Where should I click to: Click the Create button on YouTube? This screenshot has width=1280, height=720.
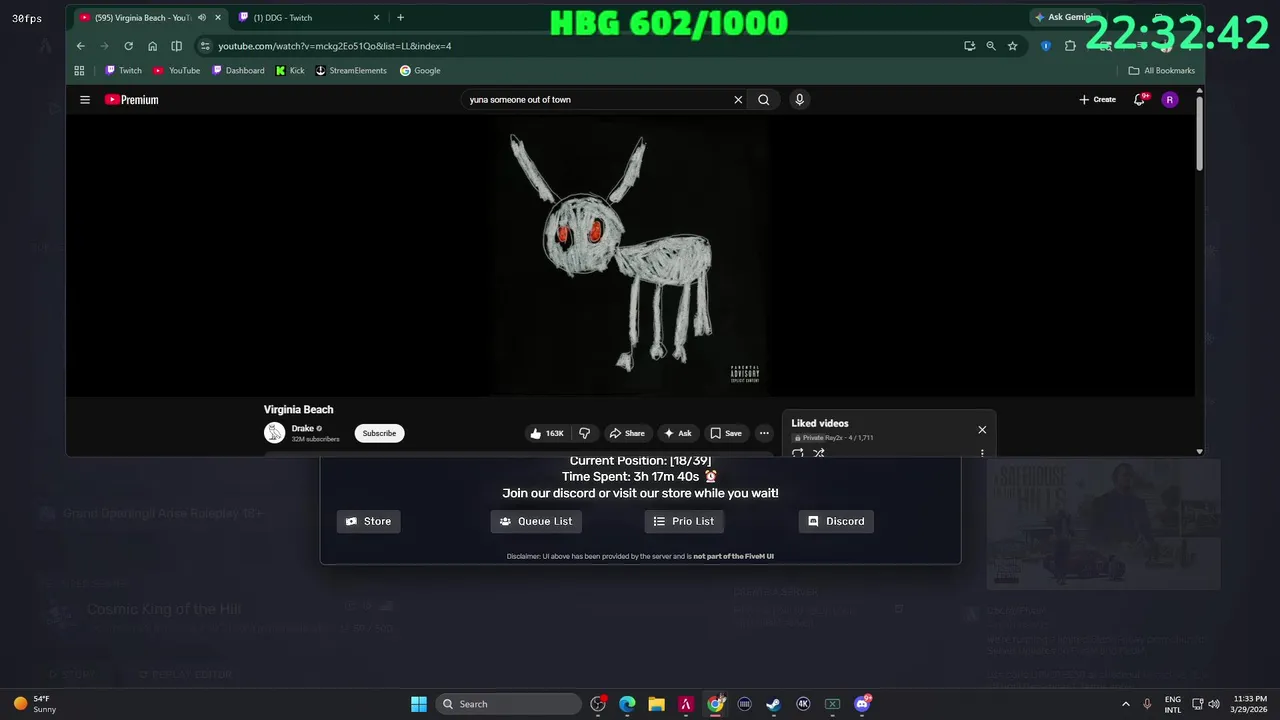pyautogui.click(x=1097, y=100)
